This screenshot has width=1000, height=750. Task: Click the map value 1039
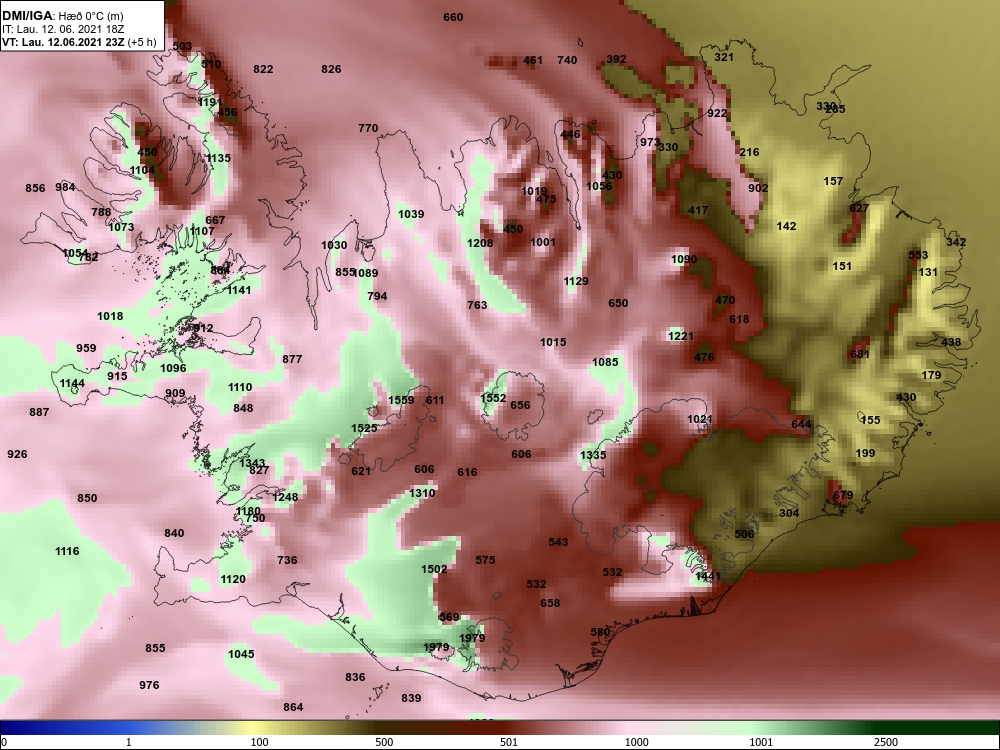411,214
